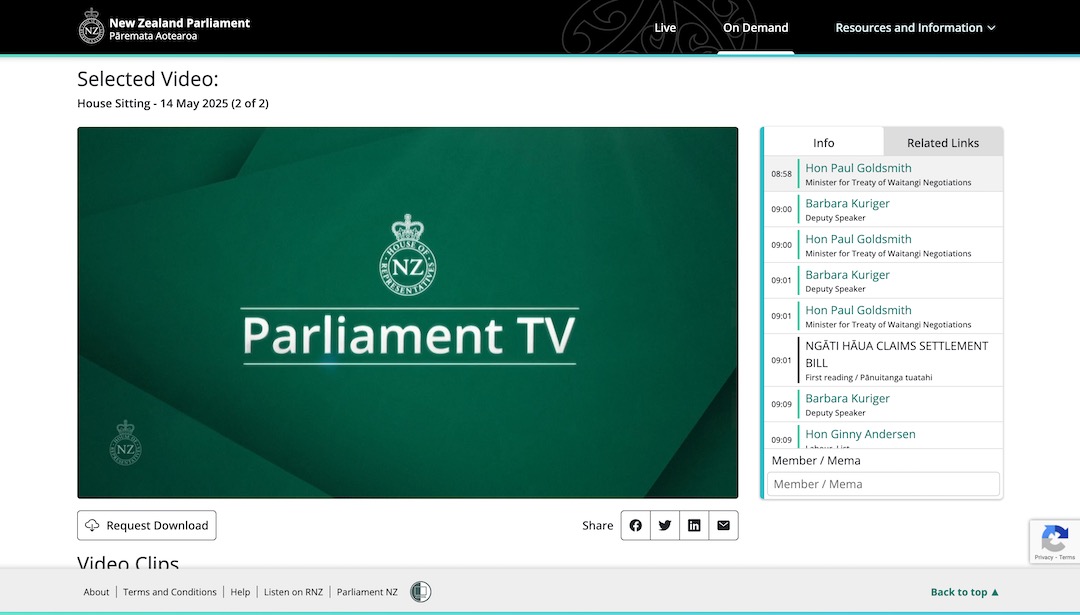Select Barbara Kuriger entry at 09:01

pos(884,280)
